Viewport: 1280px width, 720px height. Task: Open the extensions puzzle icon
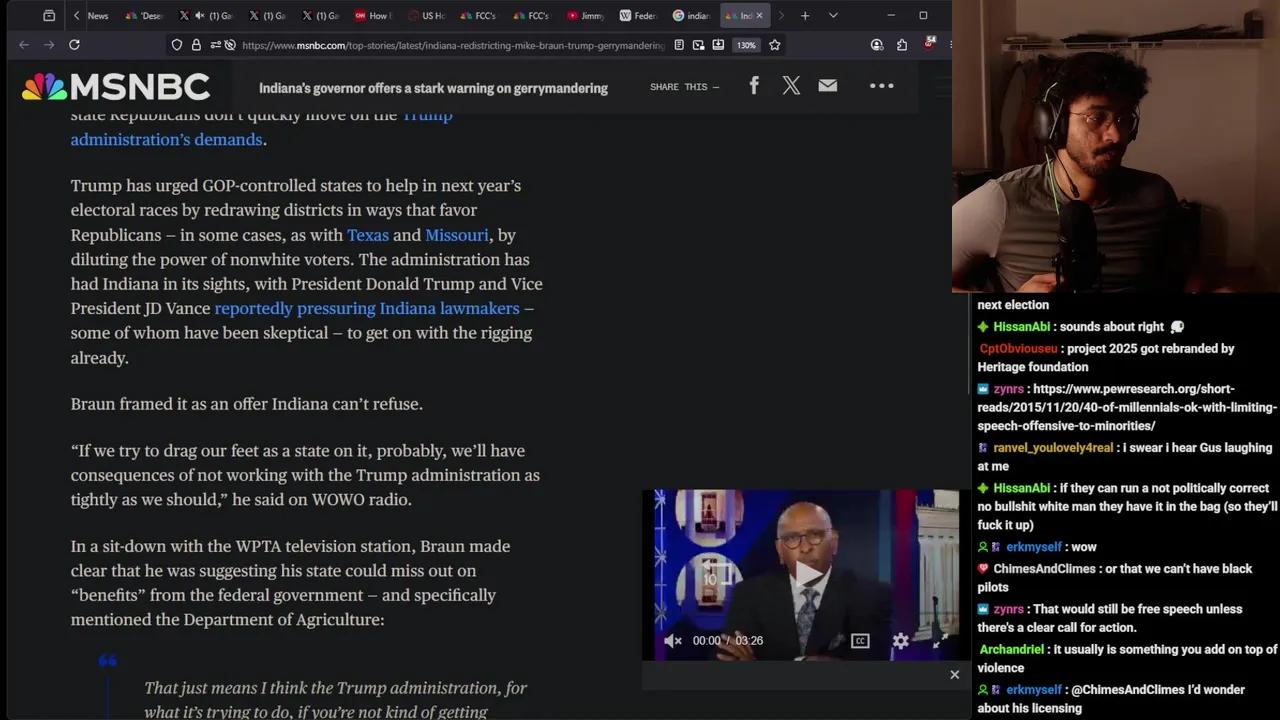pyautogui.click(x=902, y=45)
